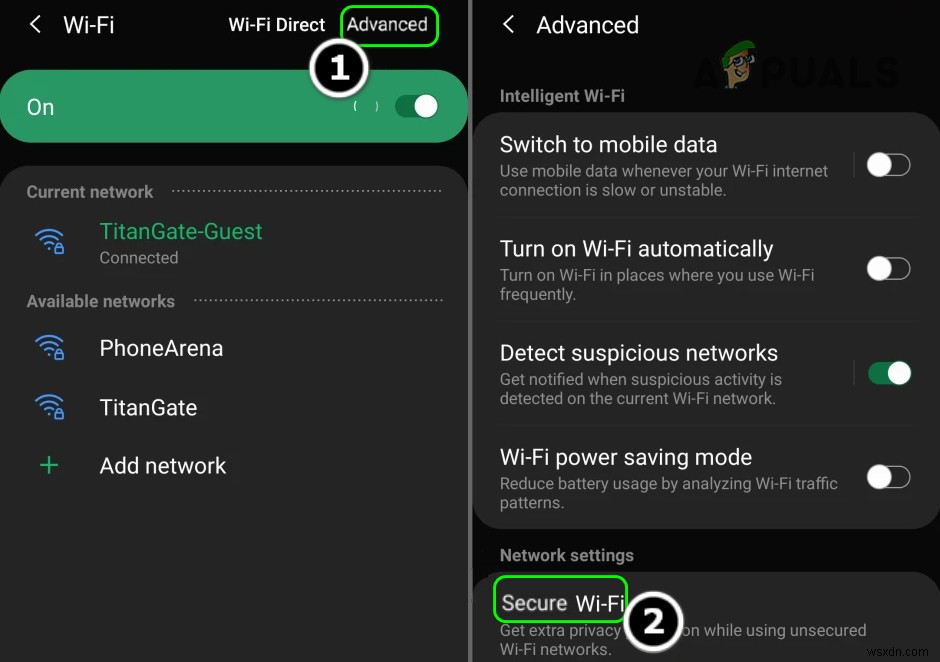
Task: Tap the step one marker on the Wi-Fi screen
Action: tap(340, 68)
